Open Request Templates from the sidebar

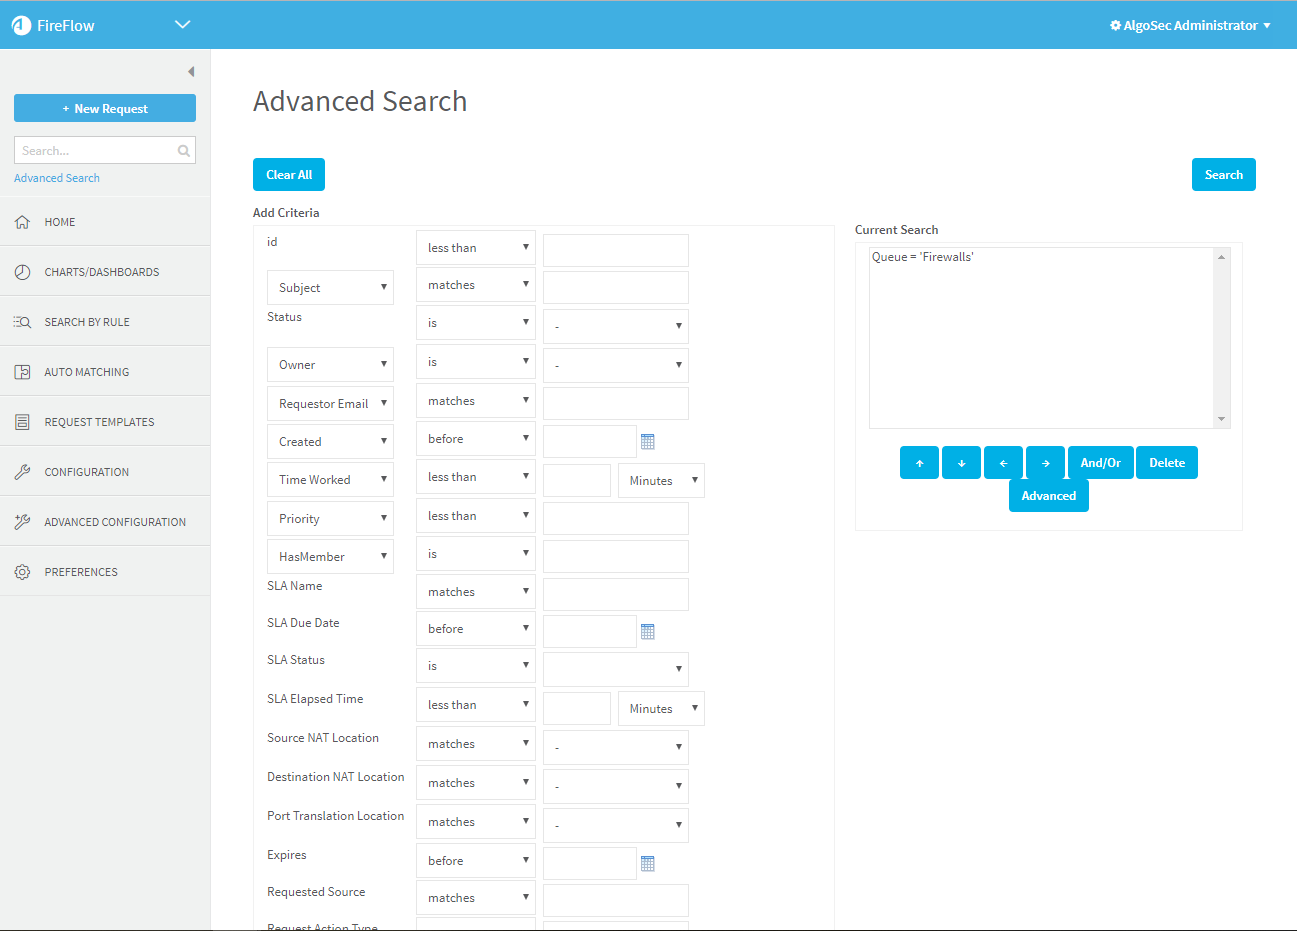pyautogui.click(x=99, y=422)
